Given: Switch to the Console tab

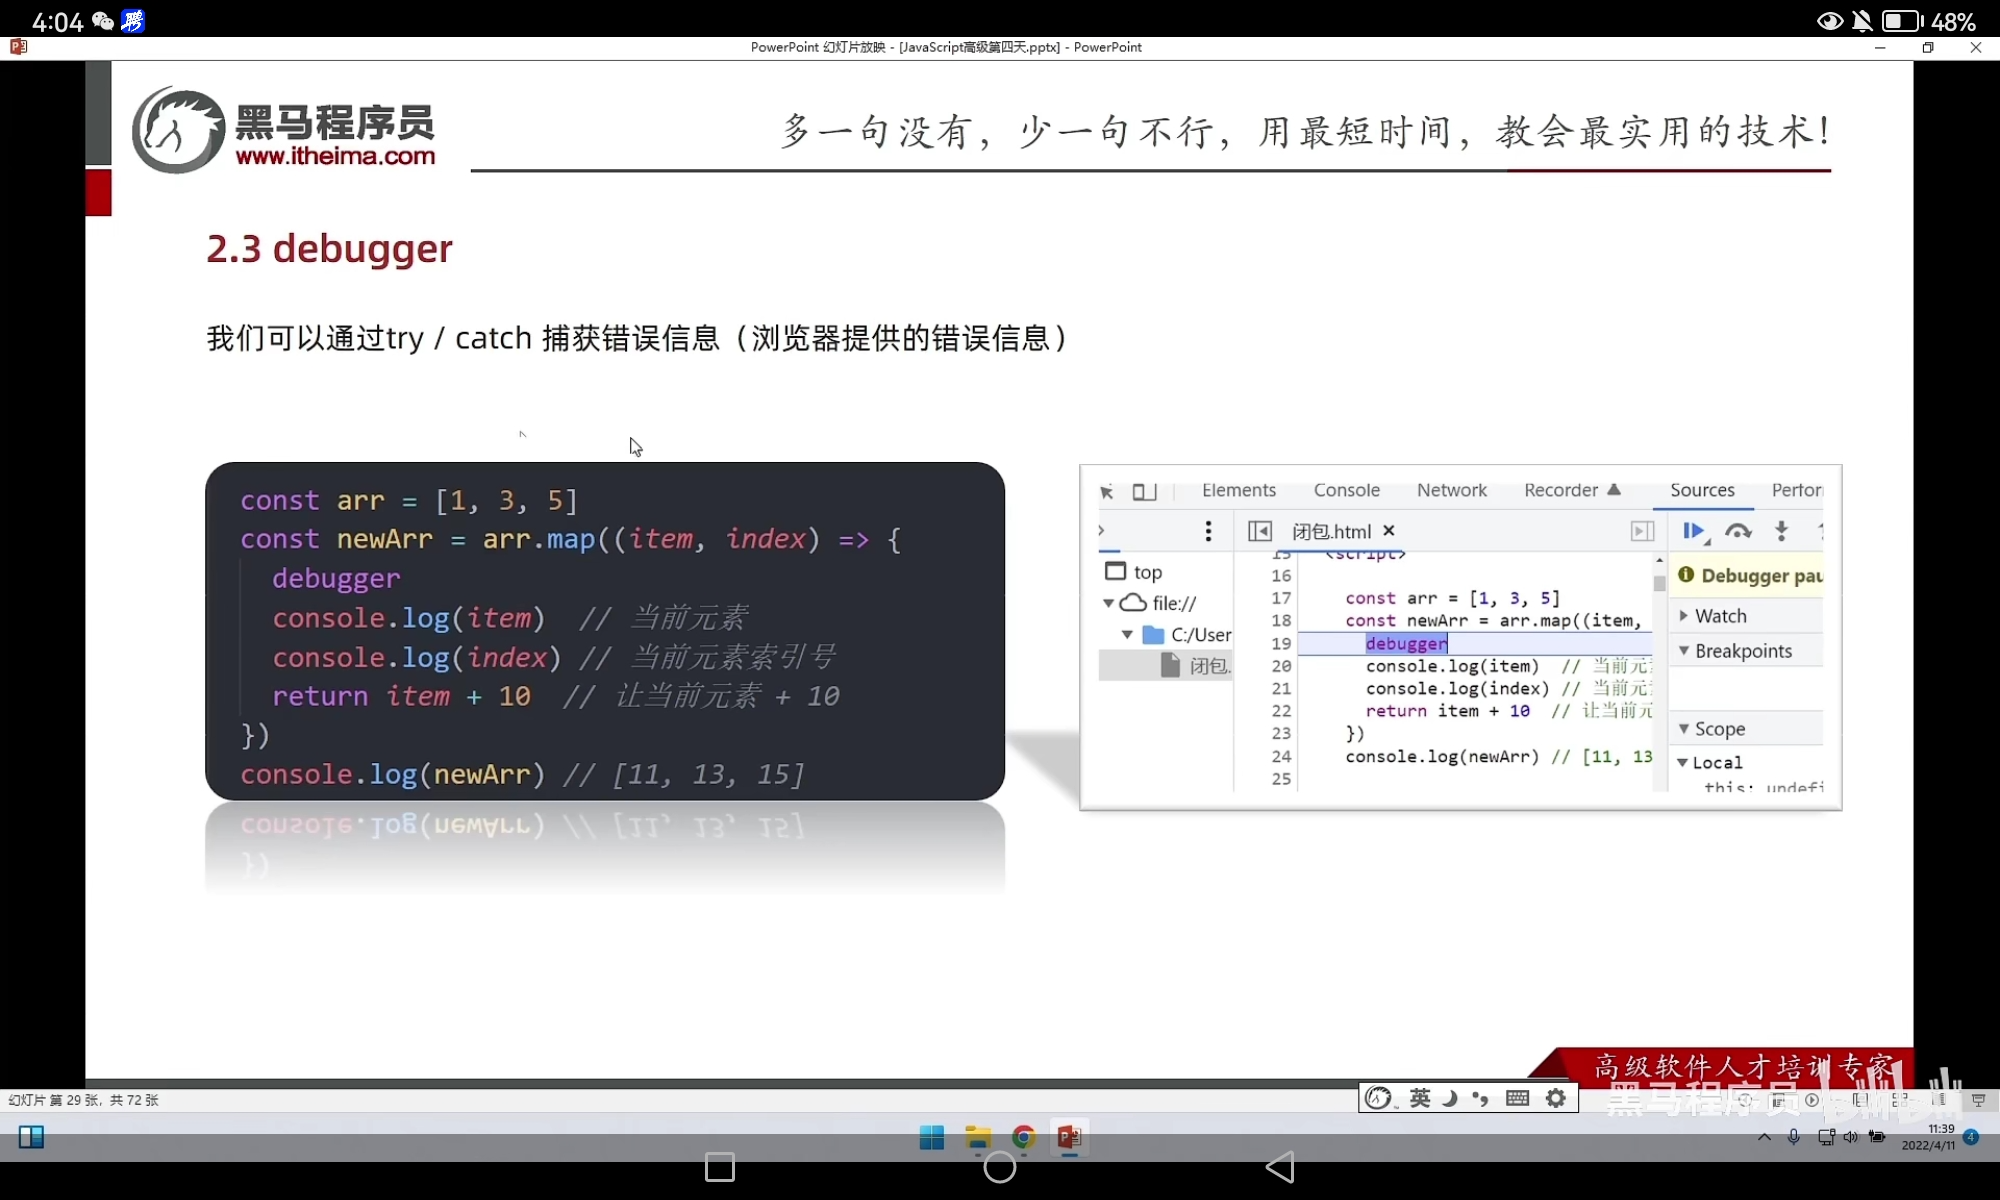Looking at the screenshot, I should click(x=1346, y=490).
